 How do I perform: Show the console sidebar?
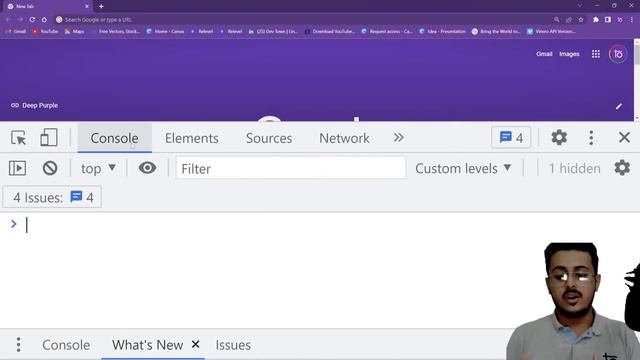coord(18,168)
